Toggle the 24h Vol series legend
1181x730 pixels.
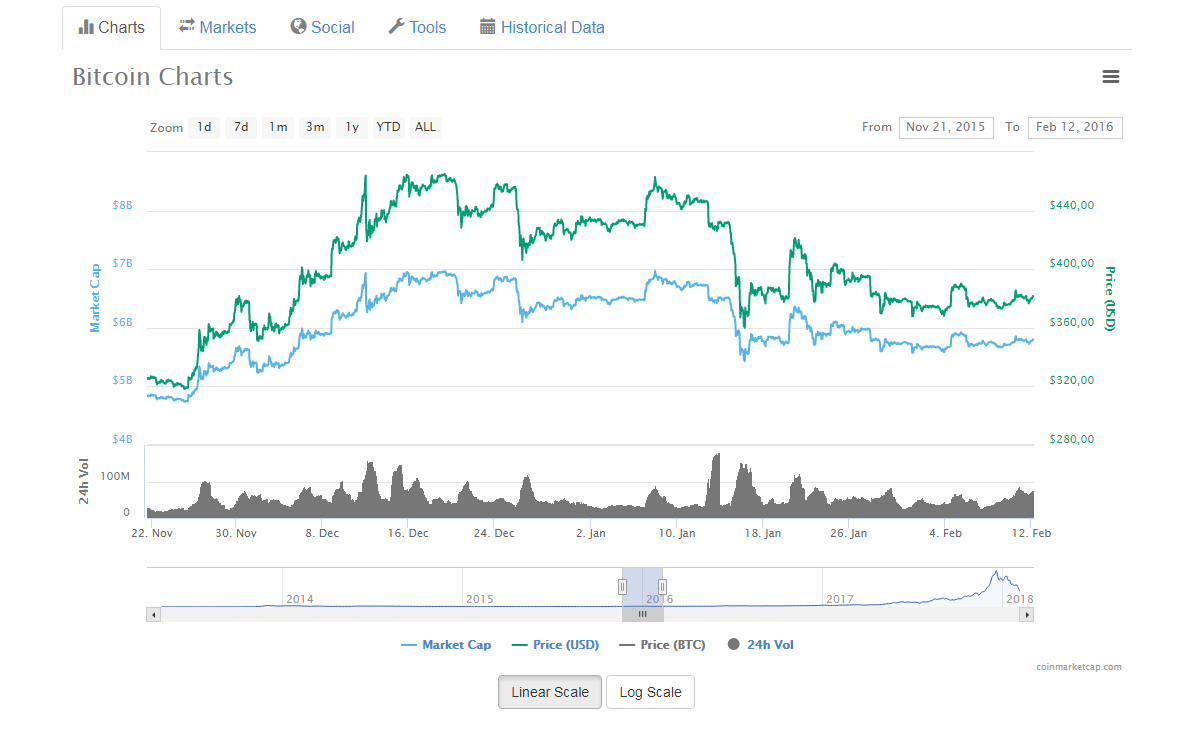coord(760,645)
